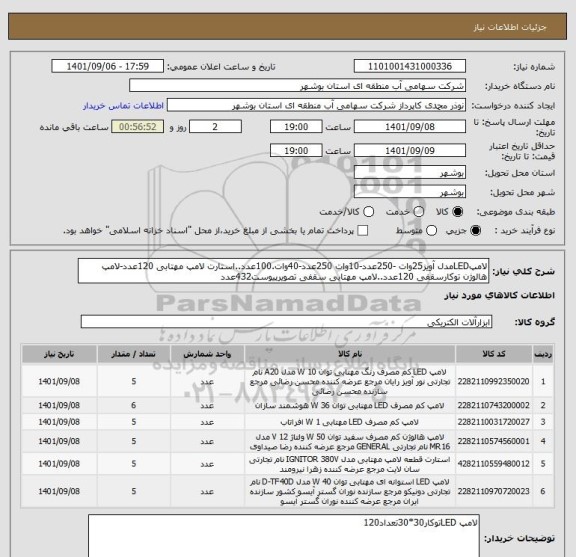The height and width of the screenshot is (557, 576).
Task: Open اطلاعات تماس خریدار link
Action: (123, 106)
